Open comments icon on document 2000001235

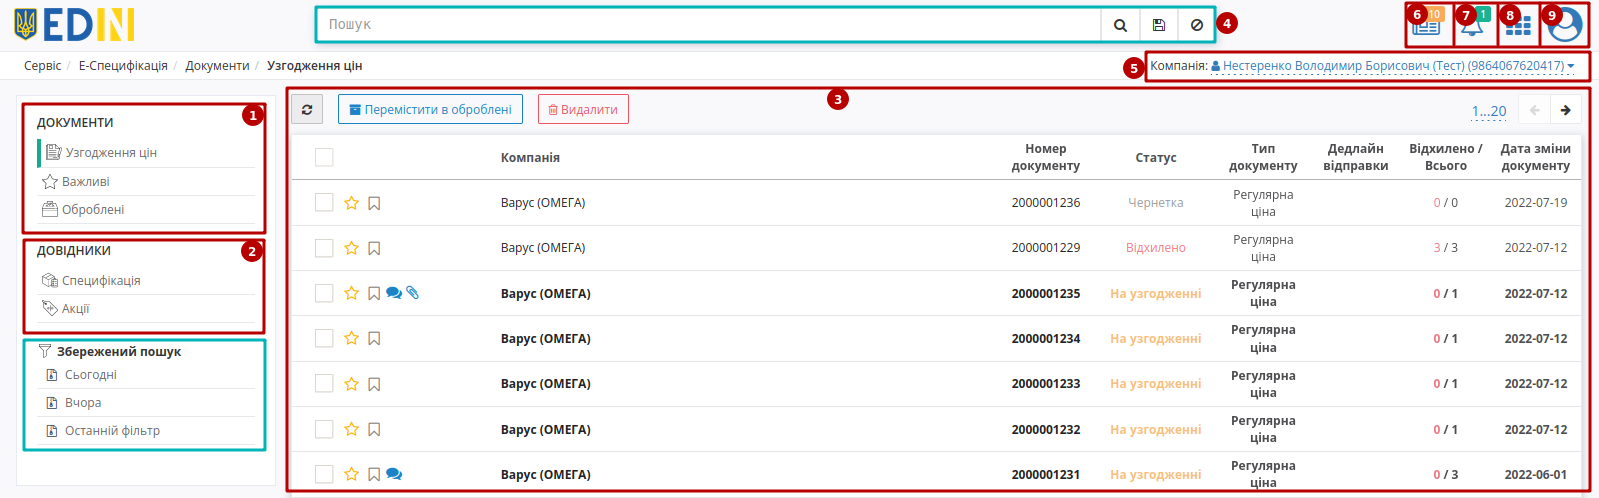point(394,293)
